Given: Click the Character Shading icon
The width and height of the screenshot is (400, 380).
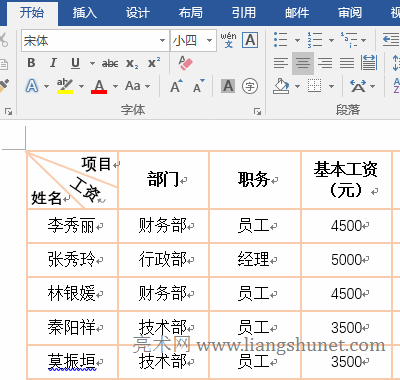Looking at the screenshot, I should point(228,87).
